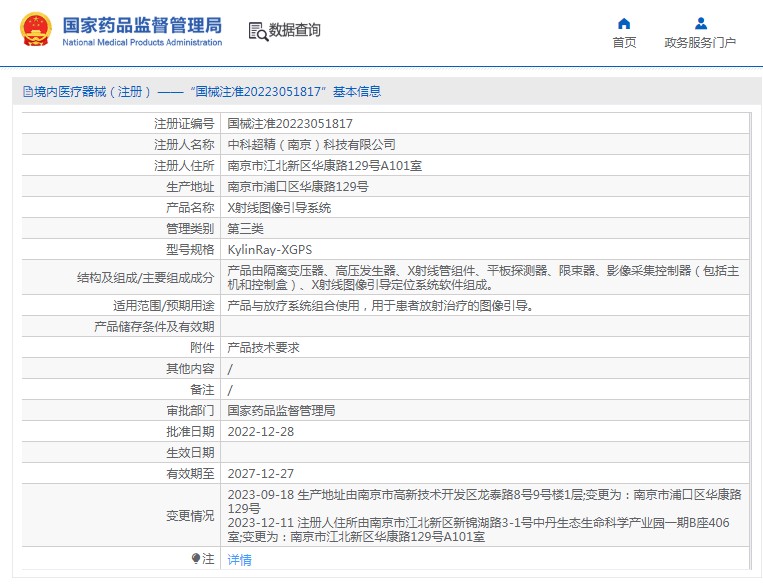Image resolution: width=763 pixels, height=588 pixels.
Task: Click the 数据查询 label
Action: pos(294,30)
